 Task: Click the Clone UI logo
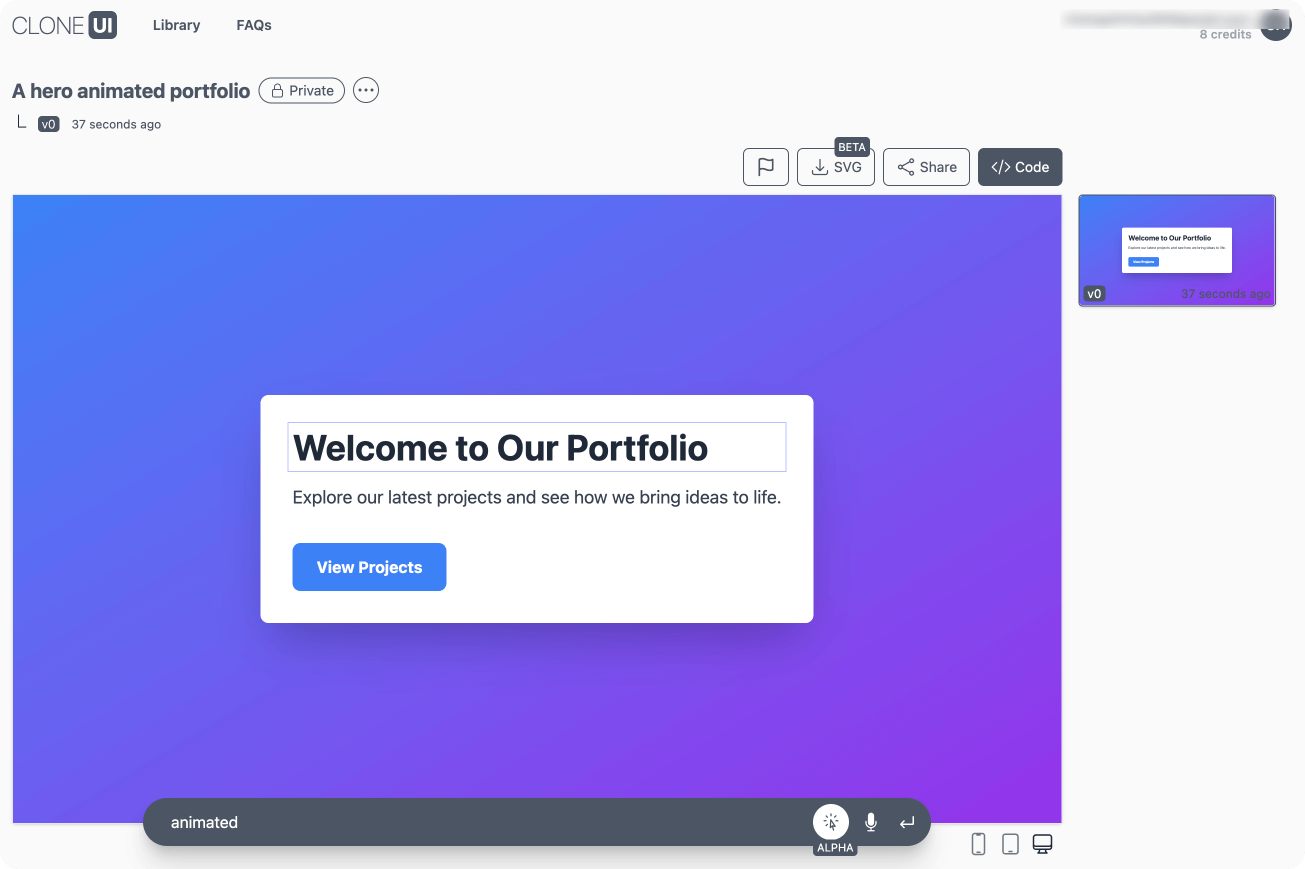coord(65,25)
